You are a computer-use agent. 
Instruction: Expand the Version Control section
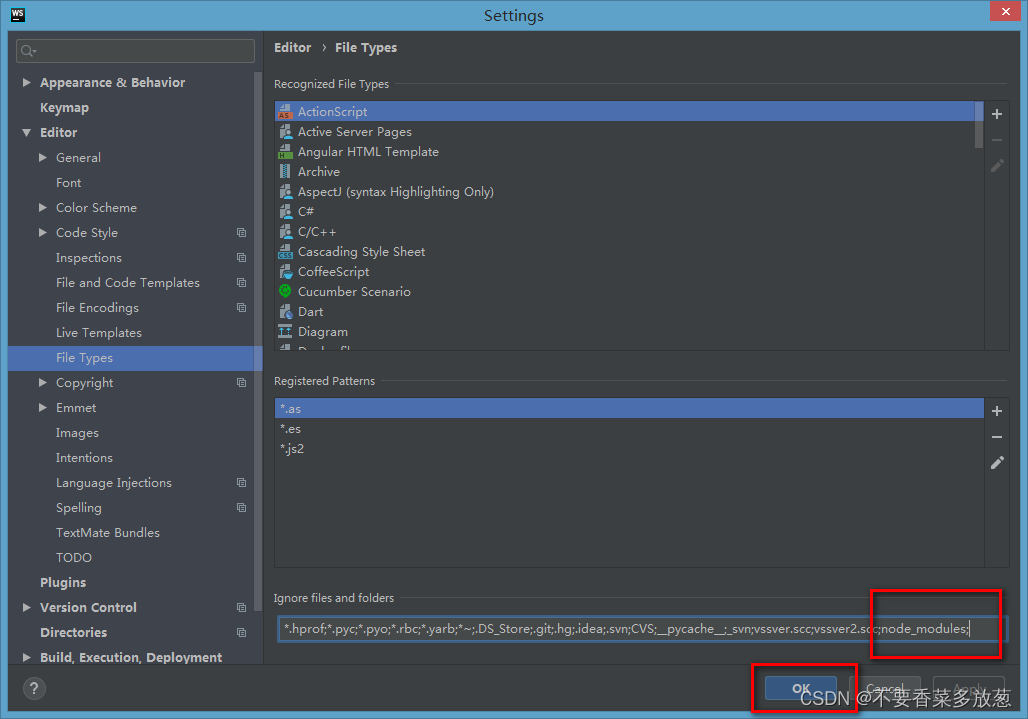(x=26, y=607)
